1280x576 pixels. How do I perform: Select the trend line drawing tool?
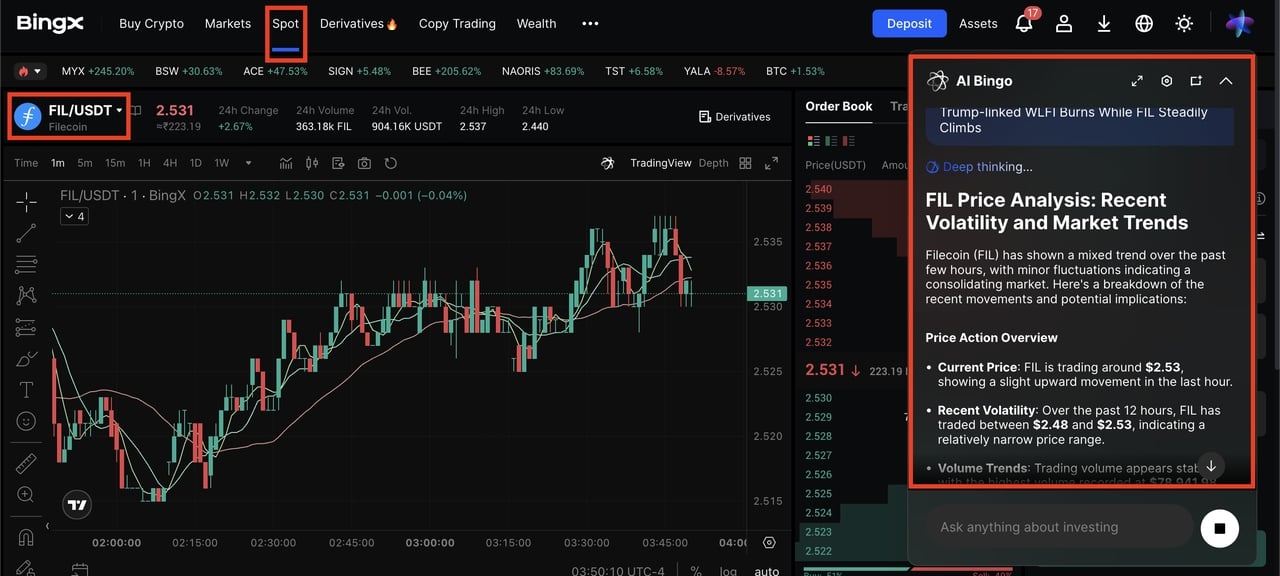[26, 233]
